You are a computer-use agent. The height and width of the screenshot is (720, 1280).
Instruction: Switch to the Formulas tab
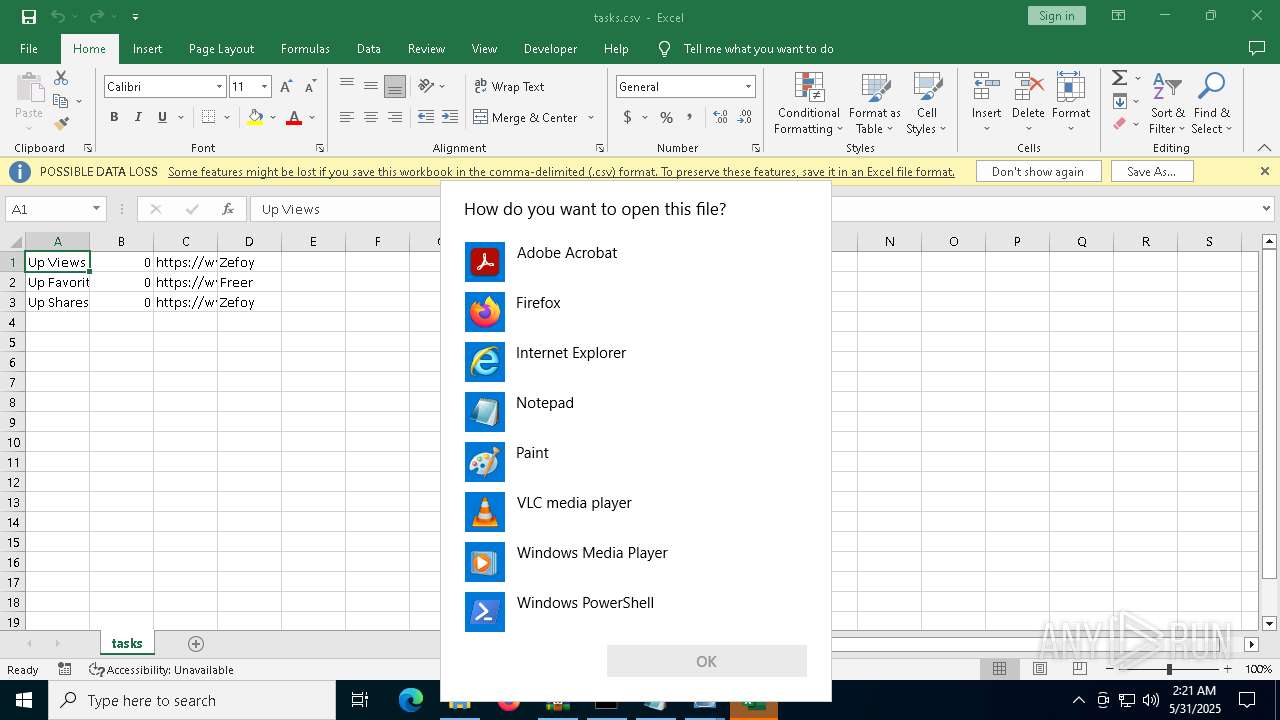point(305,49)
